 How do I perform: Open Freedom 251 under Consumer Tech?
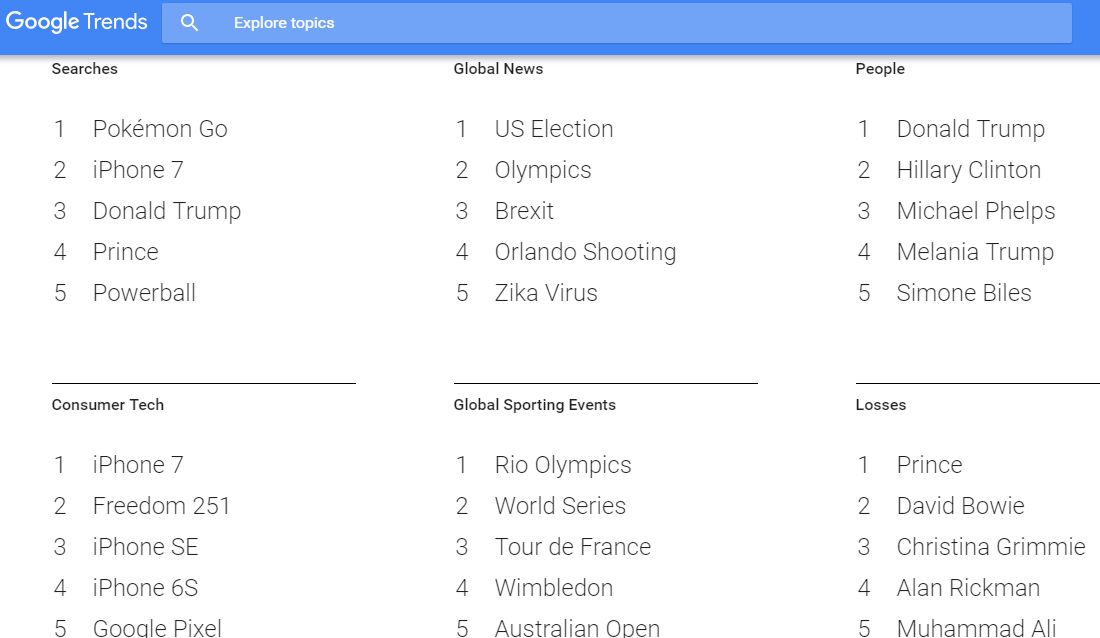click(x=161, y=506)
